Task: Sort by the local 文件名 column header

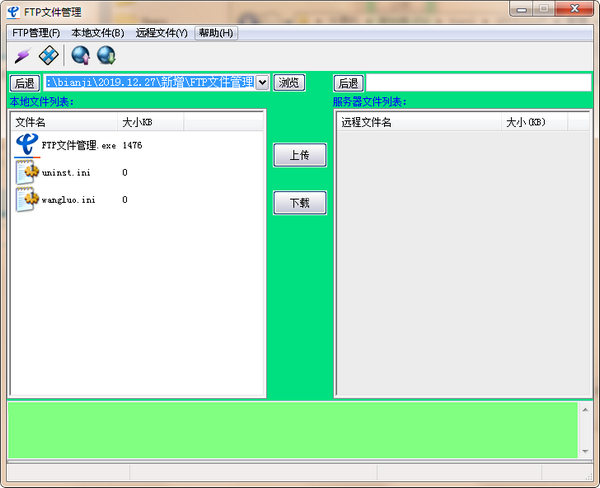Action: coord(62,122)
